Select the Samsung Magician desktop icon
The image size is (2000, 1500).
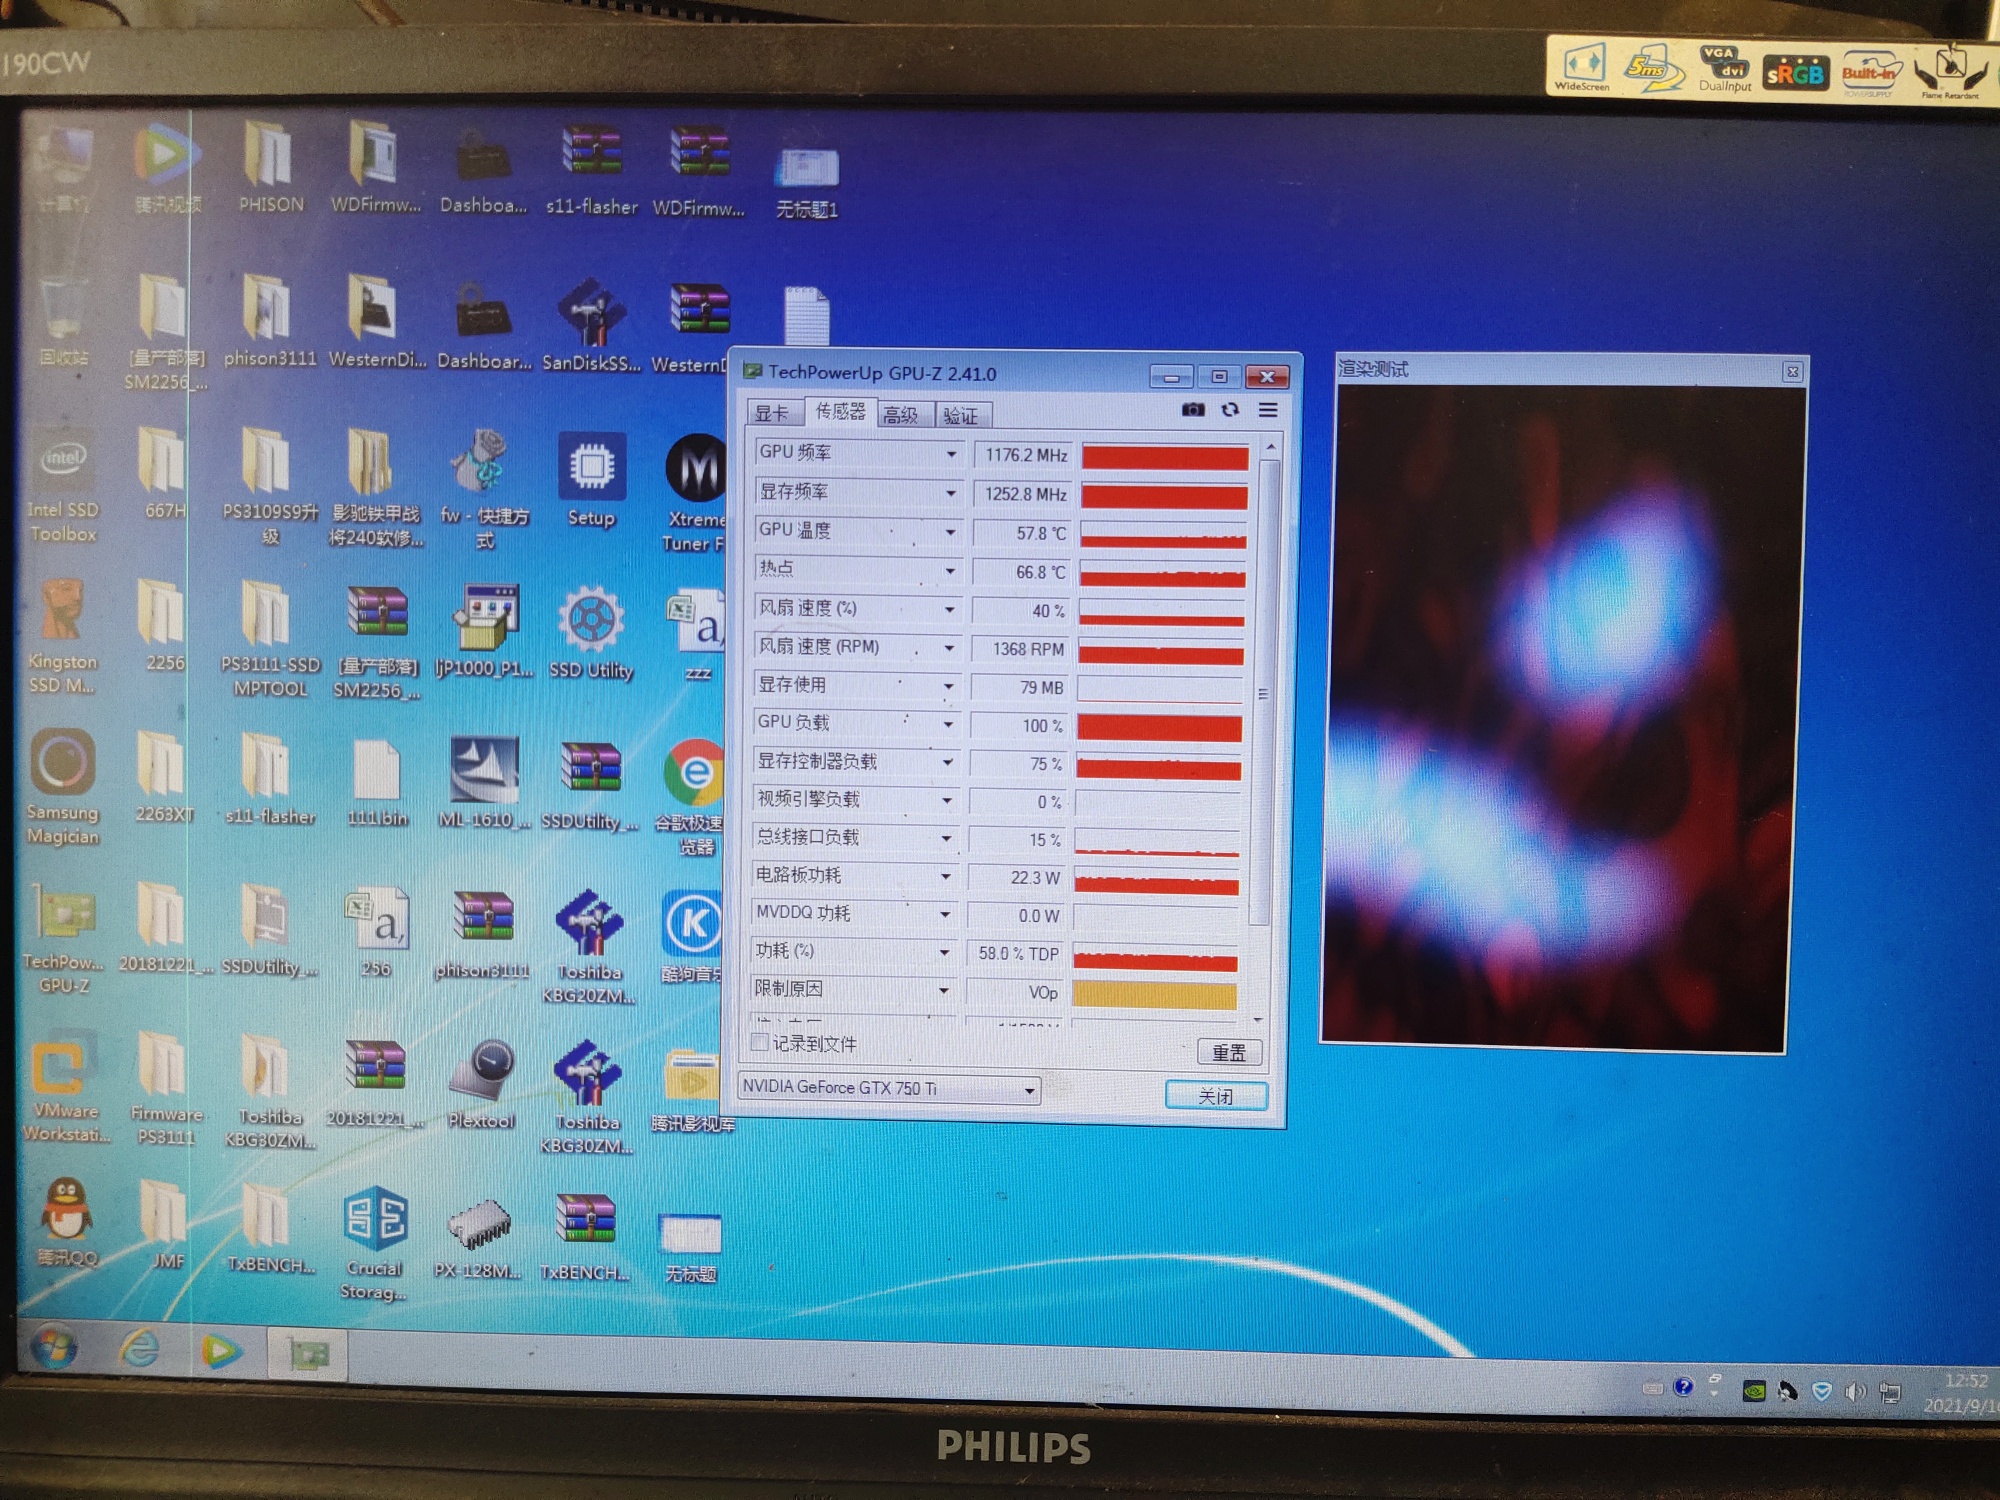(63, 787)
